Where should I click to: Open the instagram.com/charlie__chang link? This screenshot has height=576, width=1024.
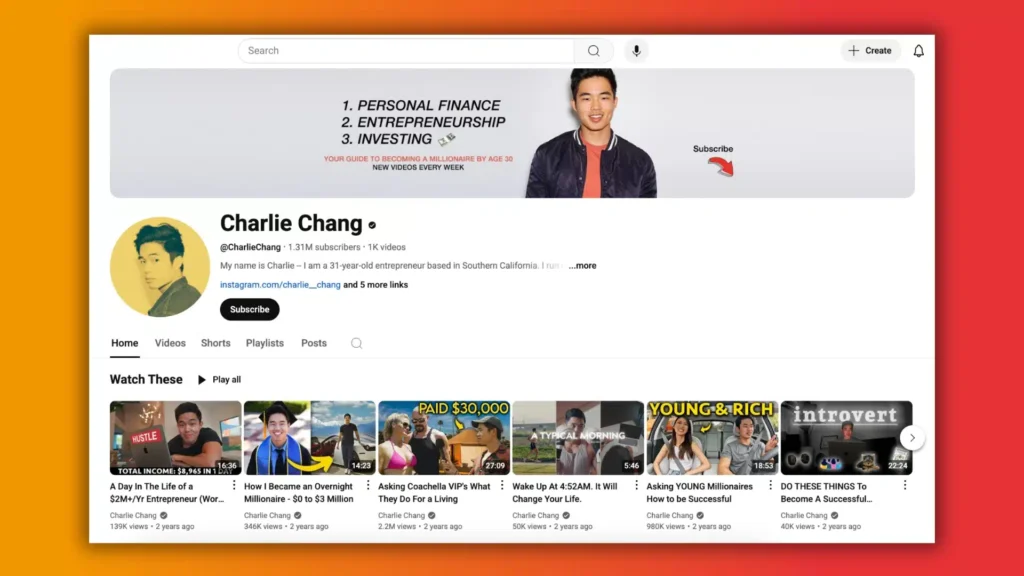click(281, 285)
